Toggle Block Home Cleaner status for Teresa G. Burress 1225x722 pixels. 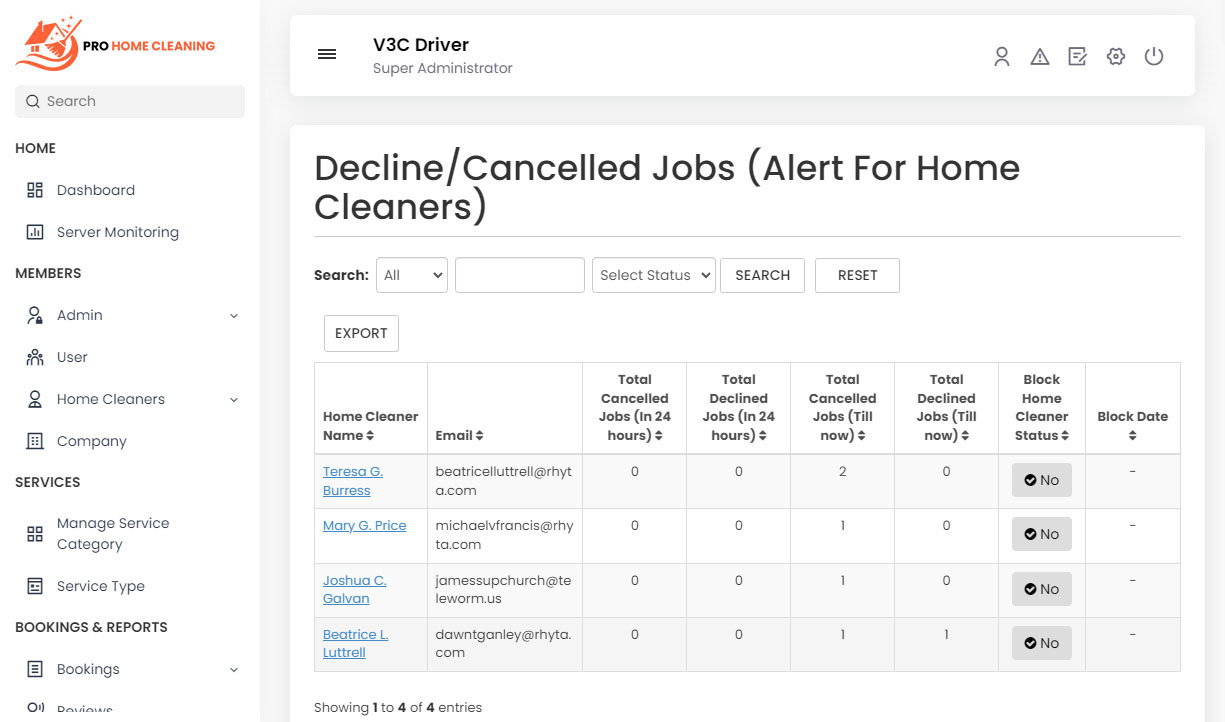coord(1041,480)
